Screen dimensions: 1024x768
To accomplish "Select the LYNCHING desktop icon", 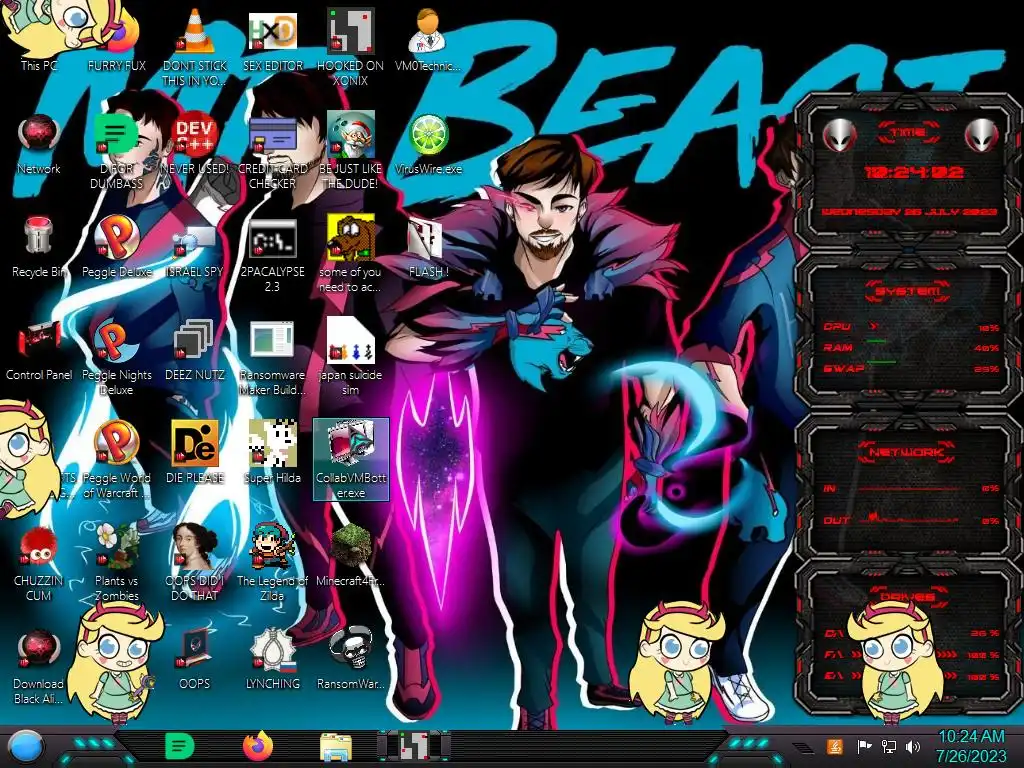I will coord(273,660).
